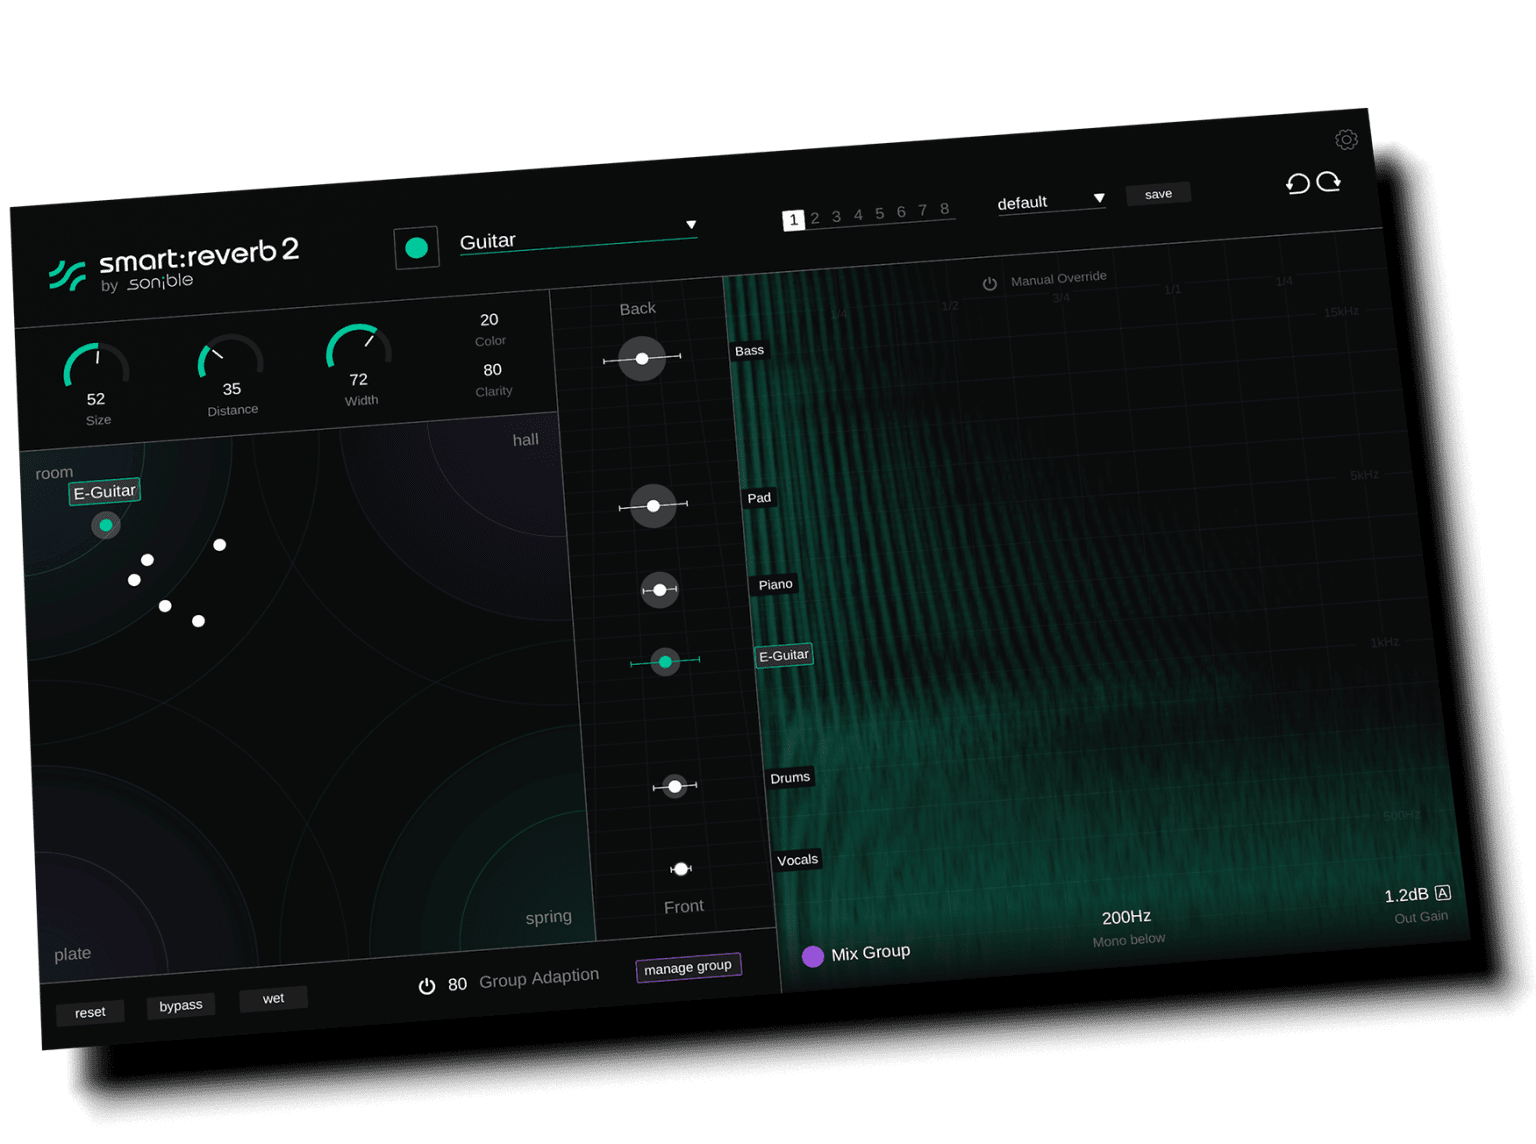Click the manage group button
This screenshot has width=1536, height=1144.
click(x=688, y=967)
